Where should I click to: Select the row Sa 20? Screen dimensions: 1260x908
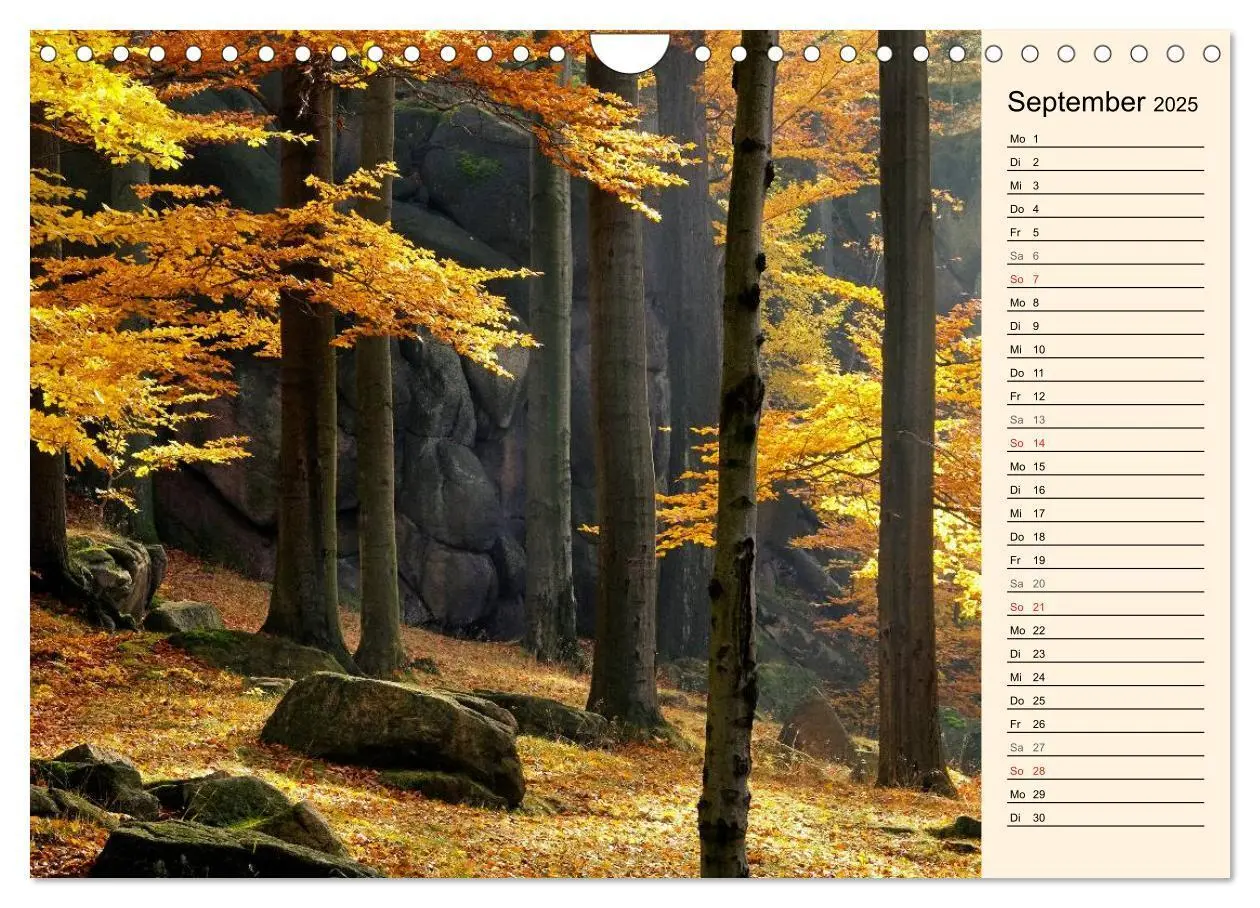[x=1105, y=583]
